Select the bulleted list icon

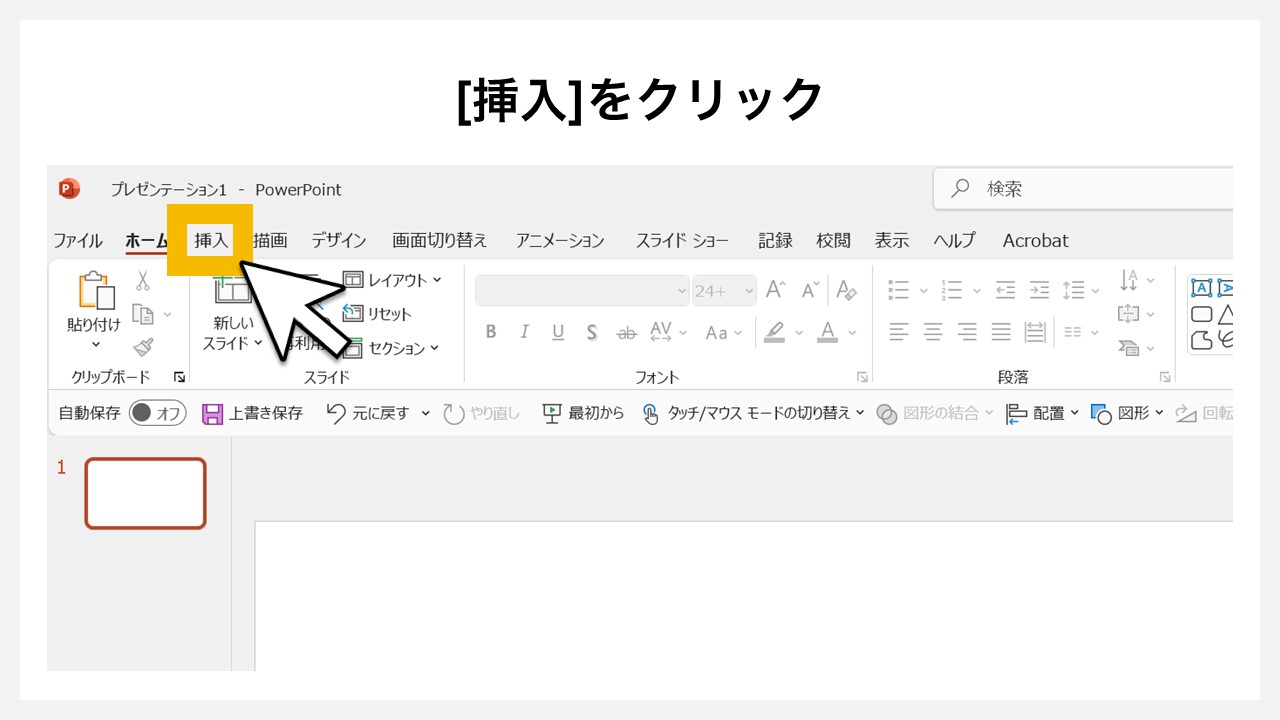coord(898,290)
